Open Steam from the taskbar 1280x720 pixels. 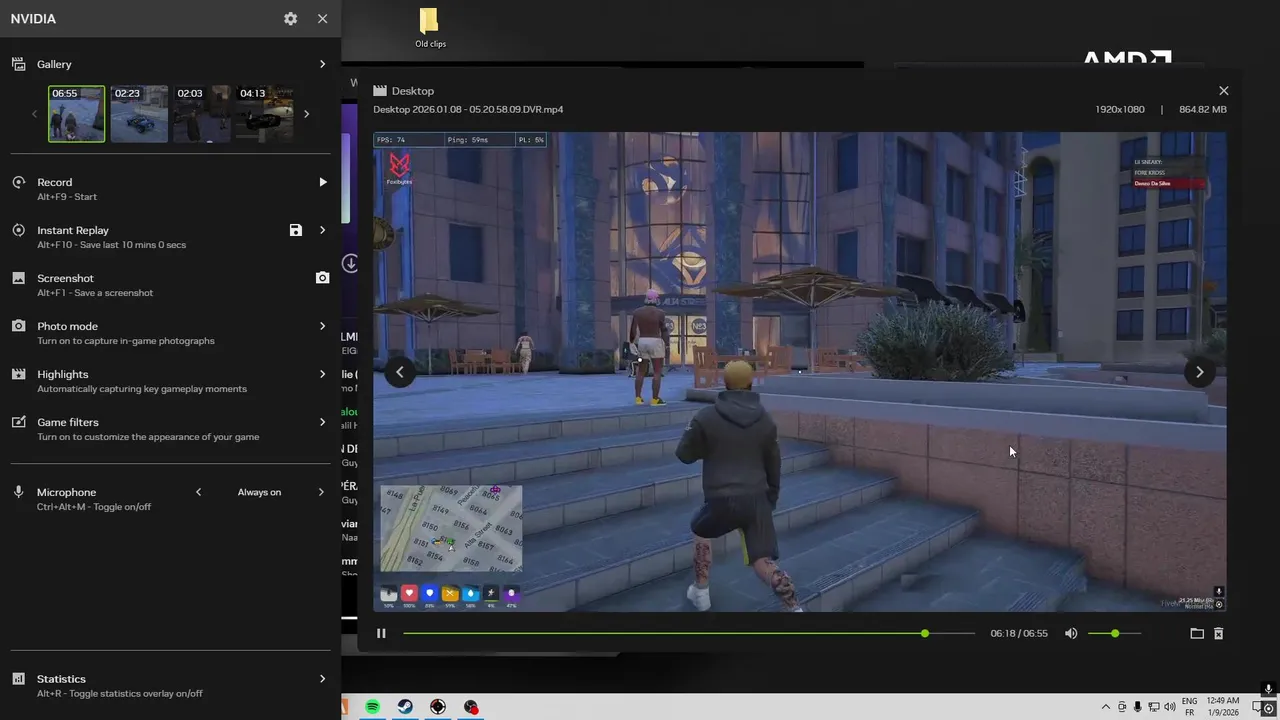click(405, 707)
